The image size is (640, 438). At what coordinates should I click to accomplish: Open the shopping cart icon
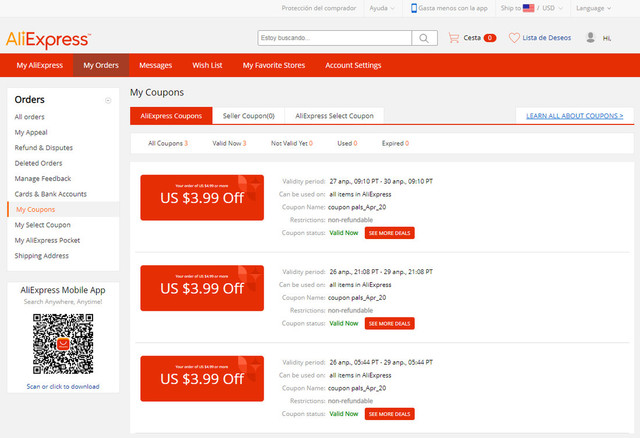coord(453,38)
